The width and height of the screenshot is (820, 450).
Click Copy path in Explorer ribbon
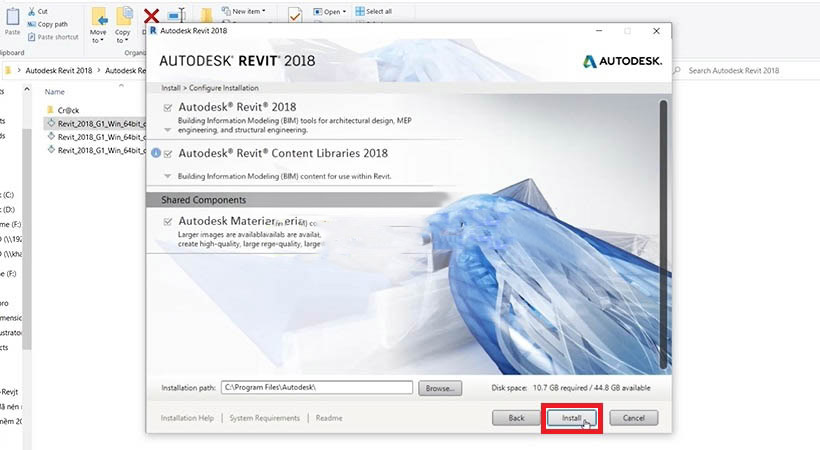[x=47, y=24]
